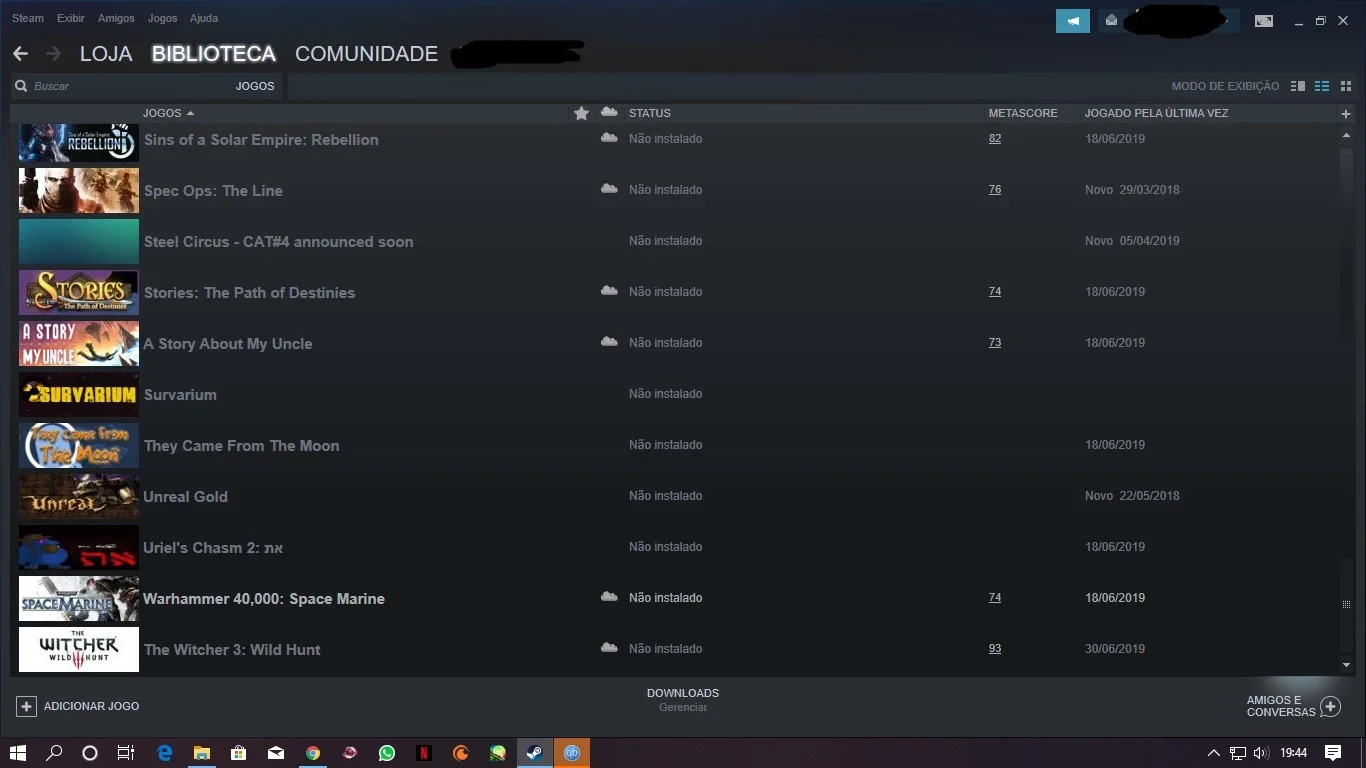Open the announcements megaphone button
The height and width of the screenshot is (768, 1366).
(1072, 21)
